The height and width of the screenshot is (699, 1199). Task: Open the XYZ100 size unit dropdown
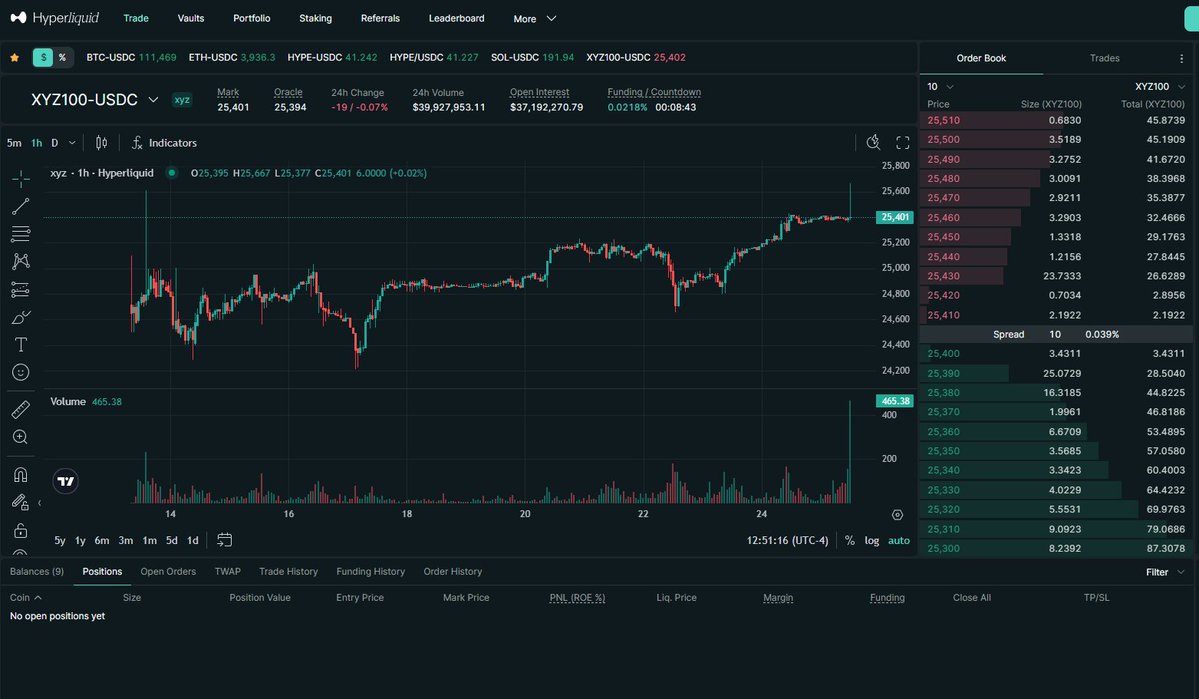click(x=1160, y=86)
